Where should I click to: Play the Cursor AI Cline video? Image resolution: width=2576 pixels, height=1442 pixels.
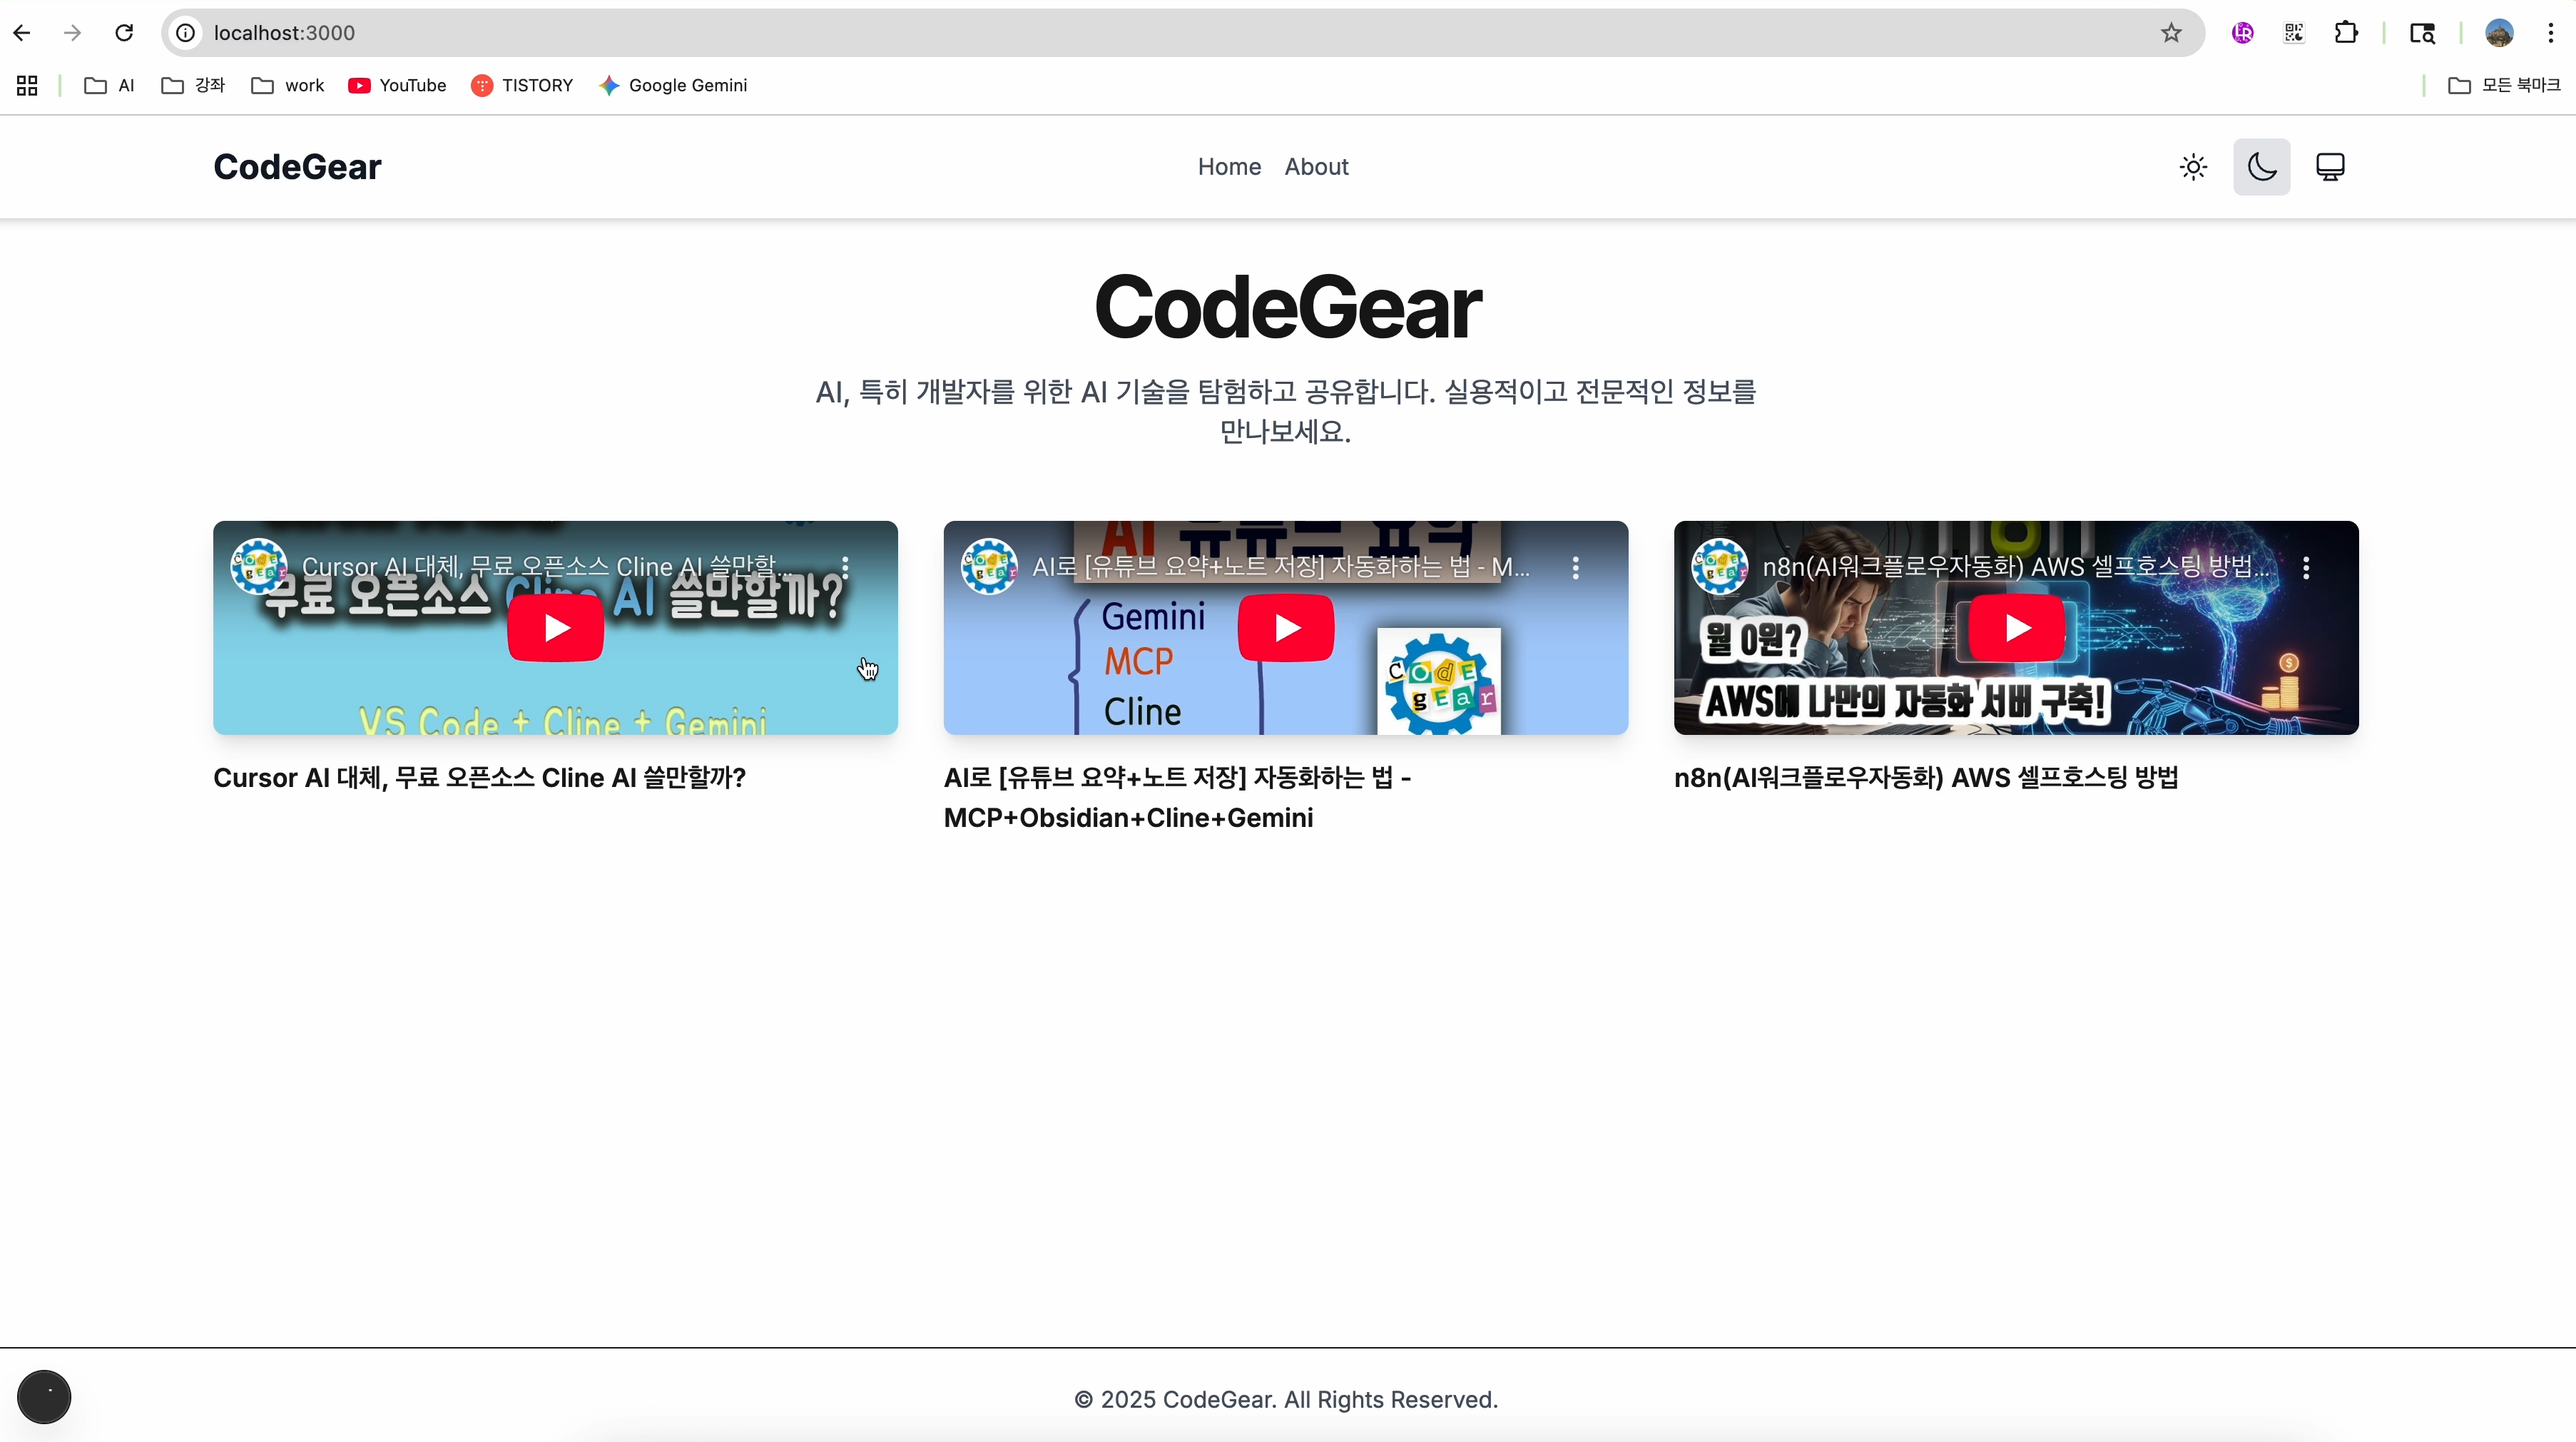point(555,628)
